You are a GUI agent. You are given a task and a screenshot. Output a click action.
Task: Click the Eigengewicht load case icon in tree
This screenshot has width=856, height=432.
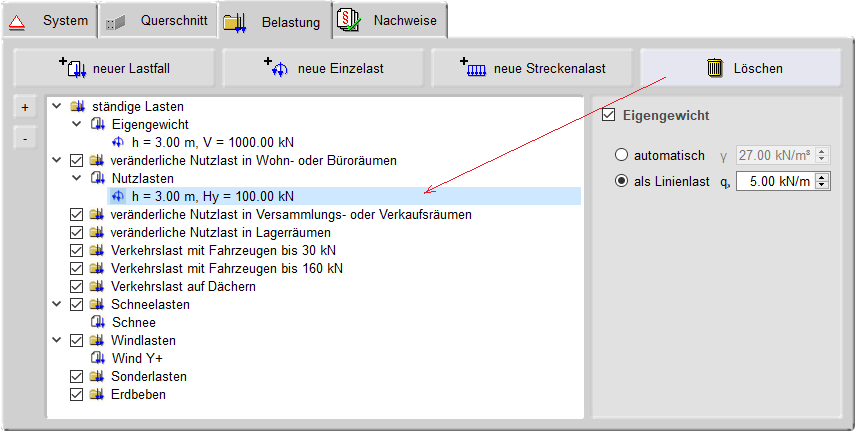click(x=98, y=124)
